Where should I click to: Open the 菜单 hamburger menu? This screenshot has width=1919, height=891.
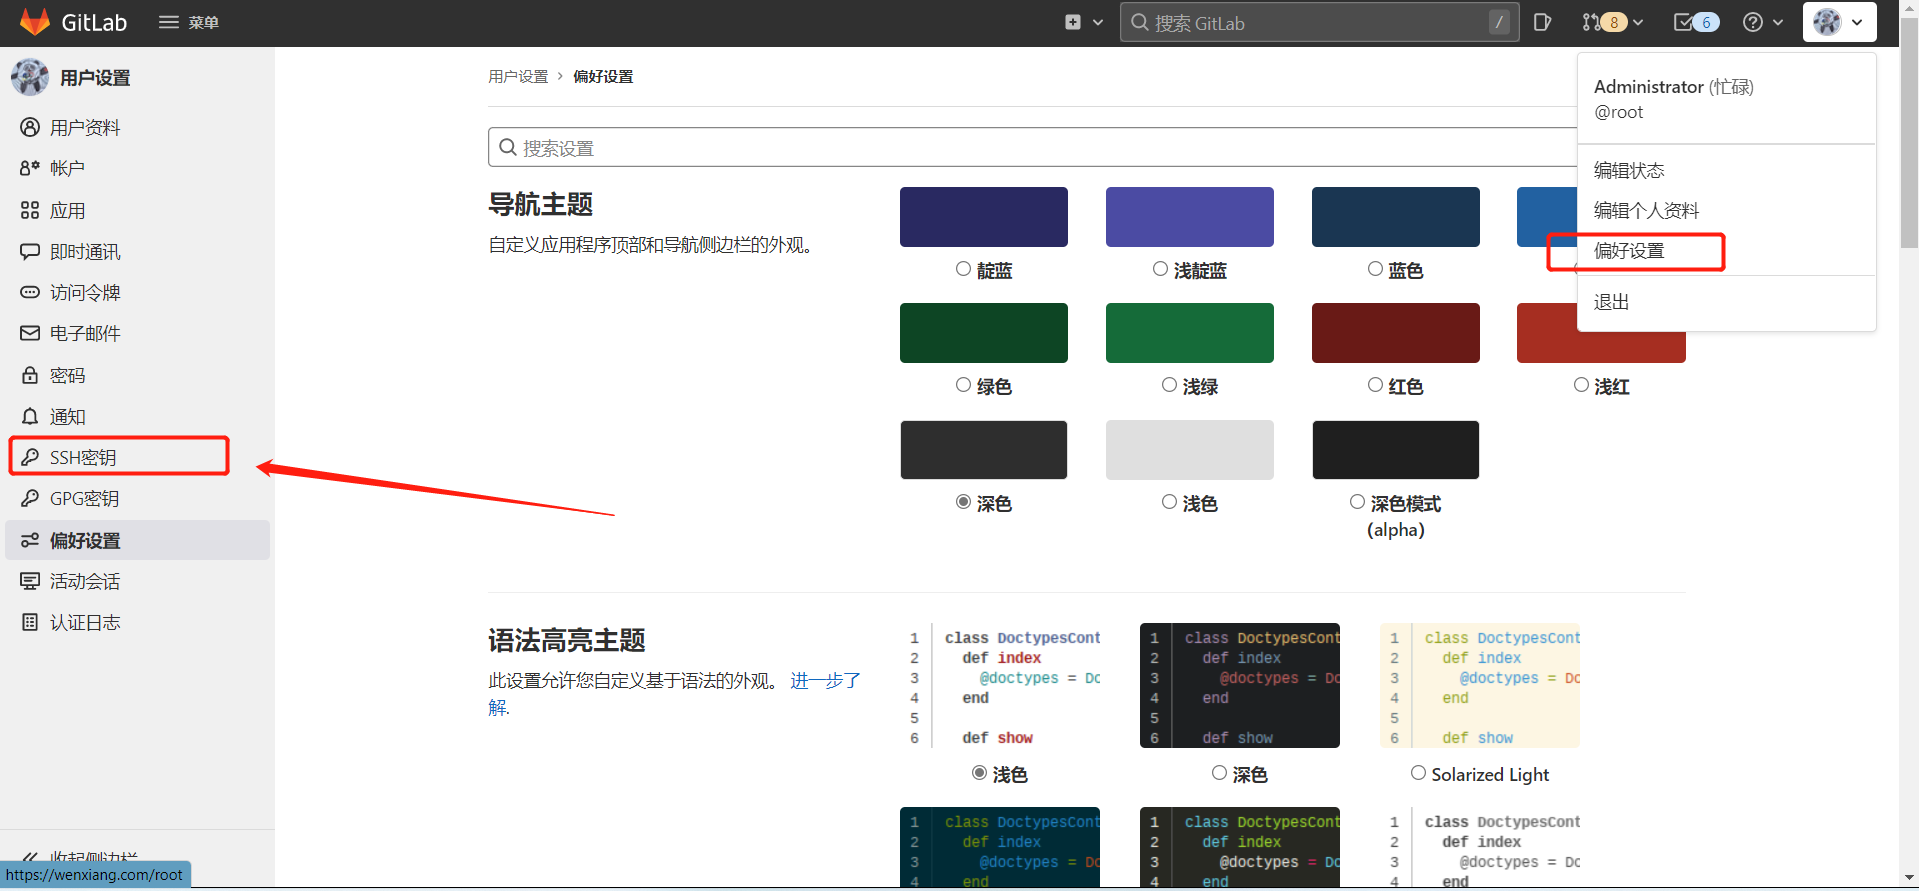189,22
